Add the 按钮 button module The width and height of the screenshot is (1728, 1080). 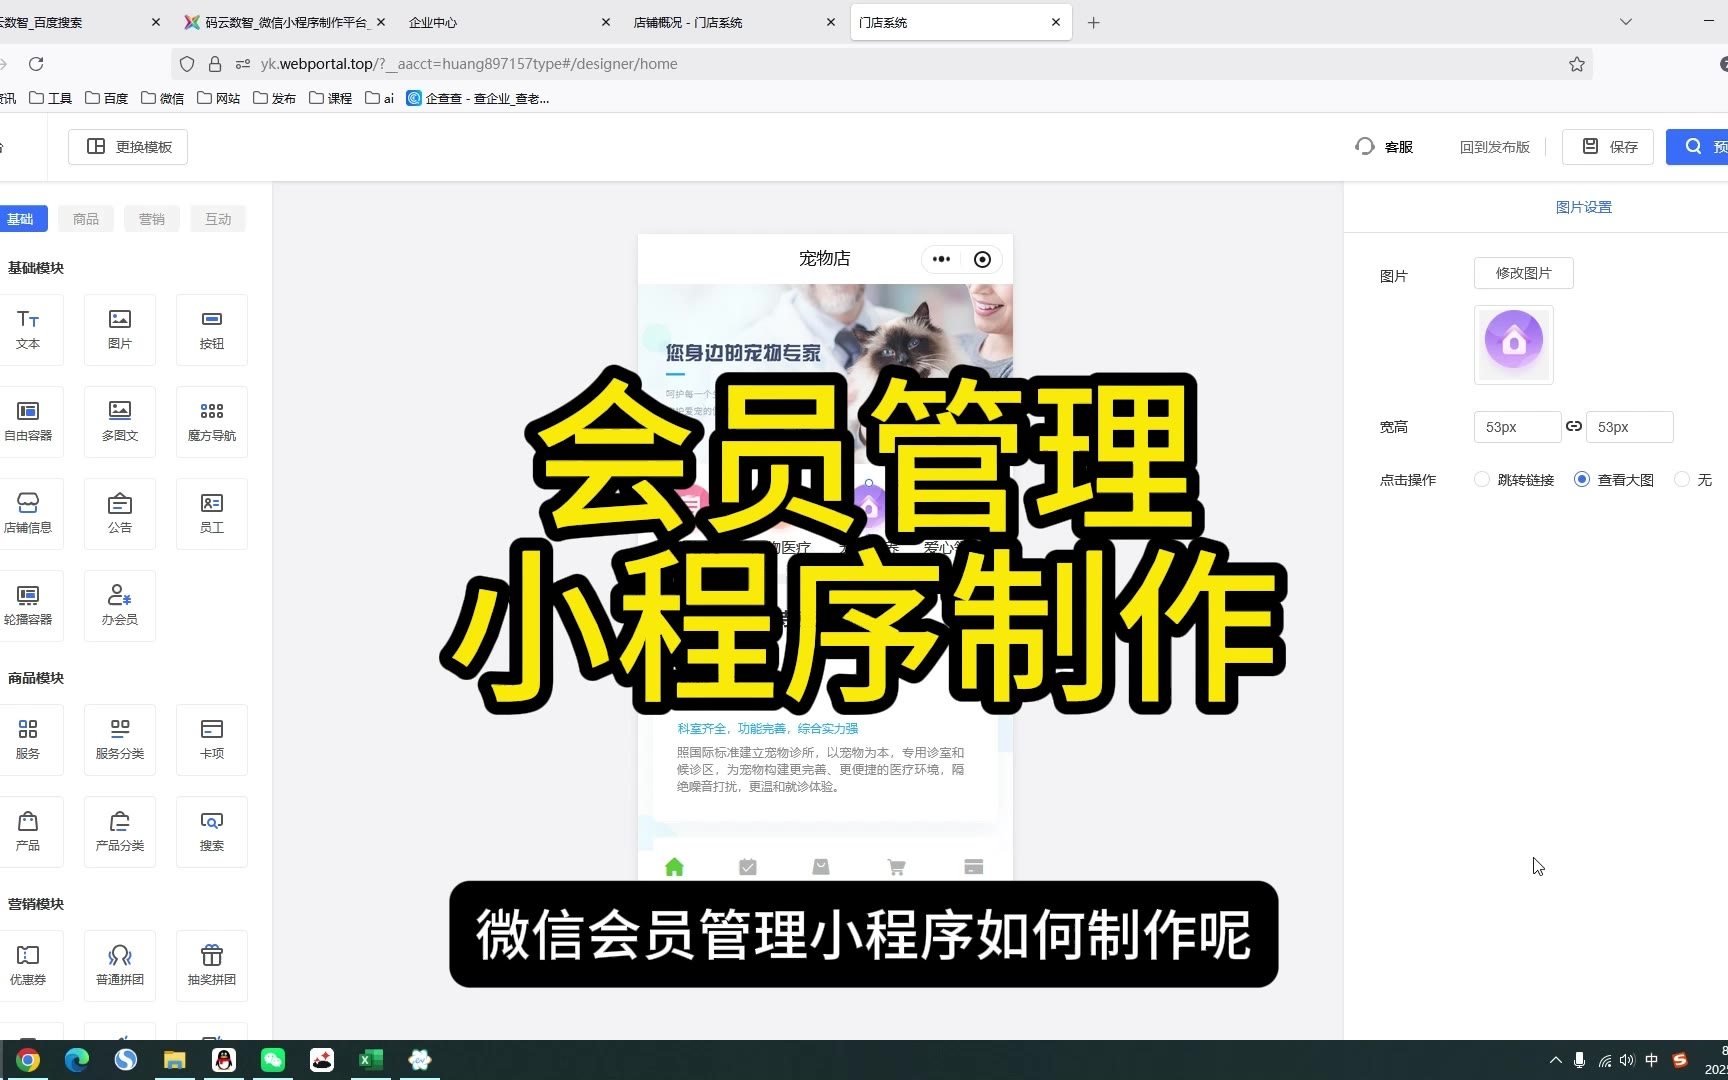click(x=212, y=330)
